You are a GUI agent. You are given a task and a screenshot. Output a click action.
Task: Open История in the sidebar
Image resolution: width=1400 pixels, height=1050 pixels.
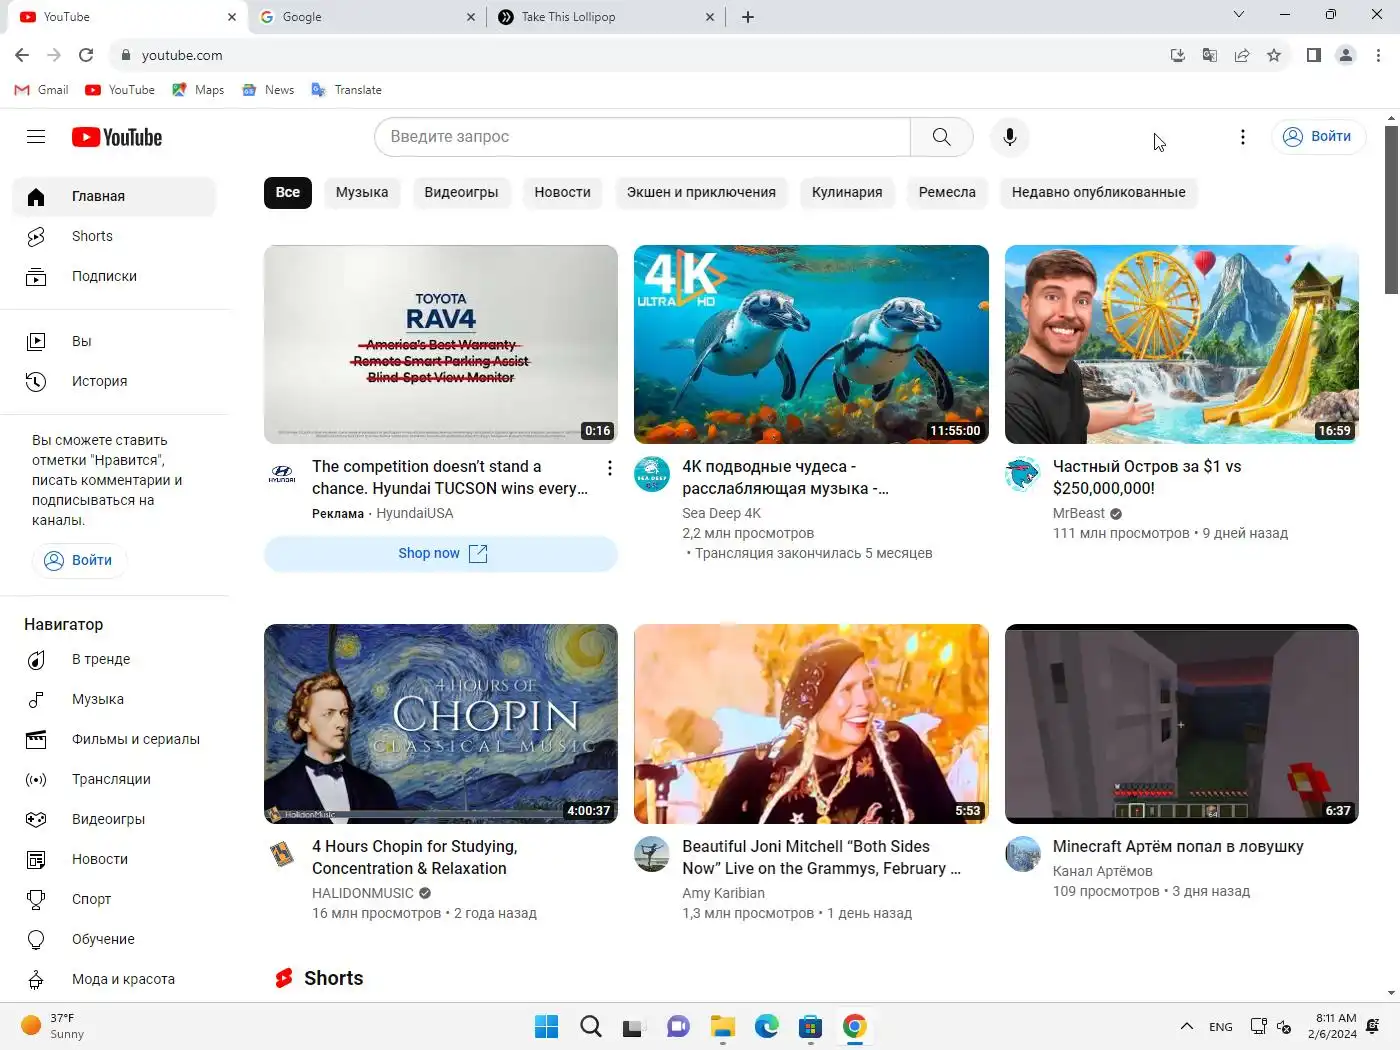point(114,381)
